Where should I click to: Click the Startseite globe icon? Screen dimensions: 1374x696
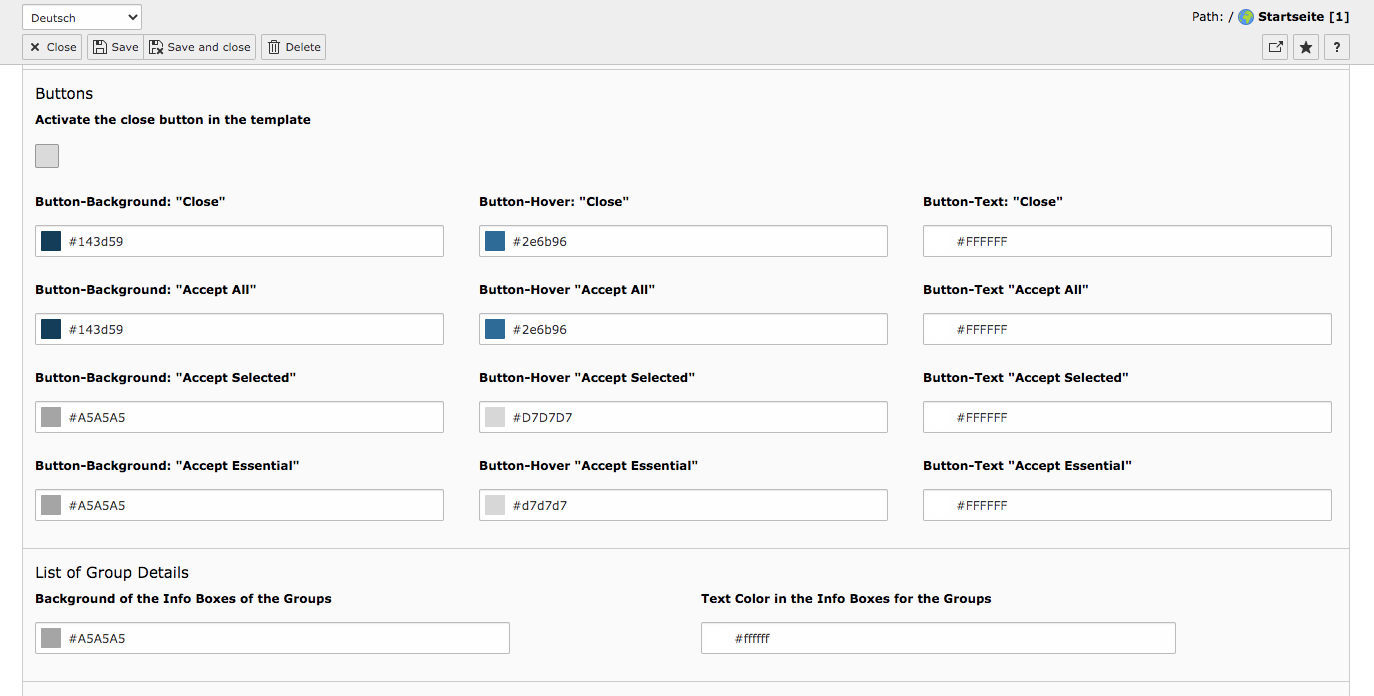(x=1246, y=17)
